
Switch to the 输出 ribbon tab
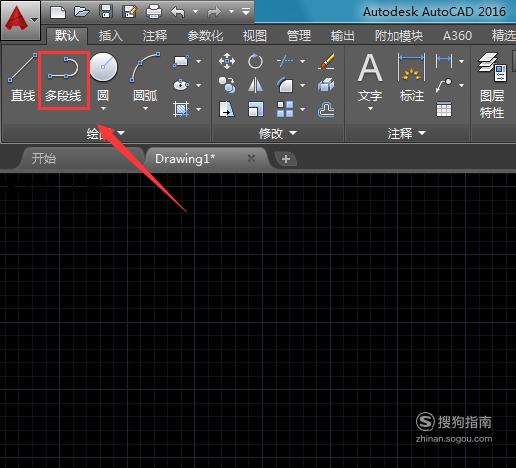(342, 36)
